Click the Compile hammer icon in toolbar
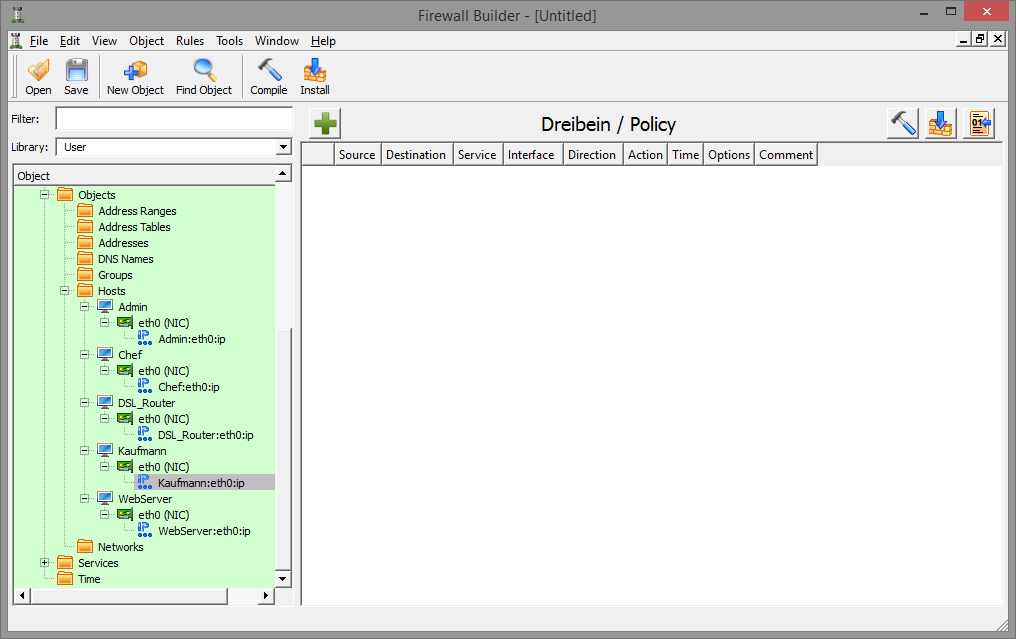1016x639 pixels. 268,76
